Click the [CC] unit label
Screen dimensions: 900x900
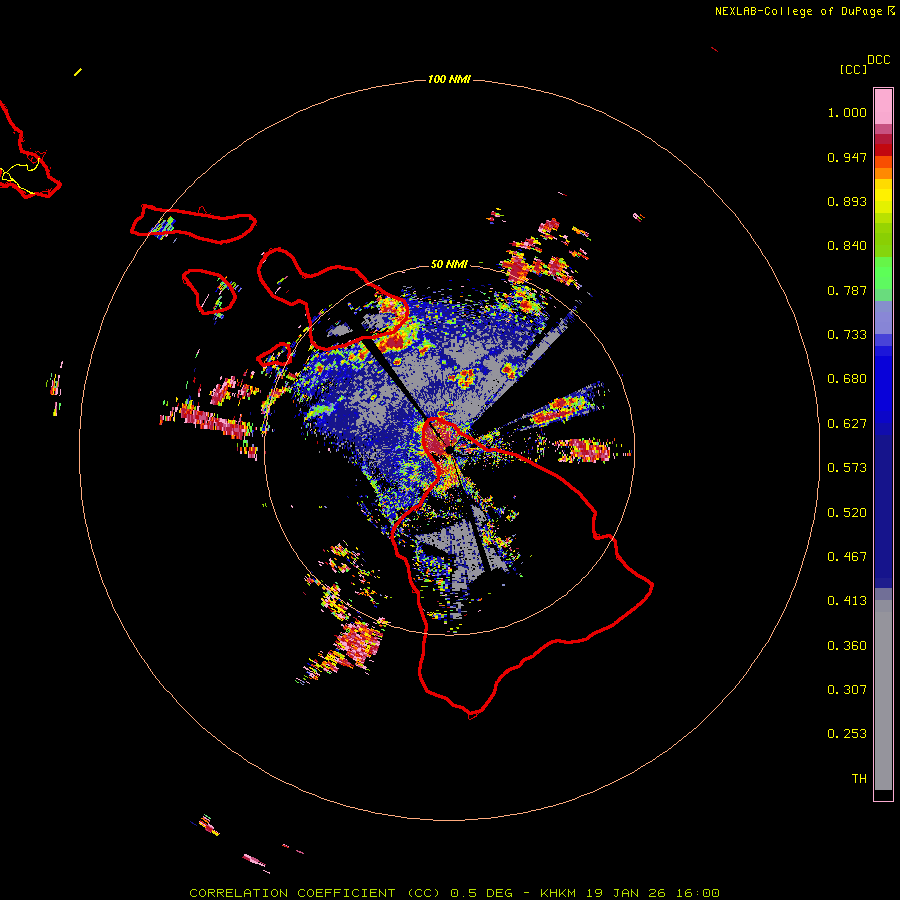click(853, 70)
